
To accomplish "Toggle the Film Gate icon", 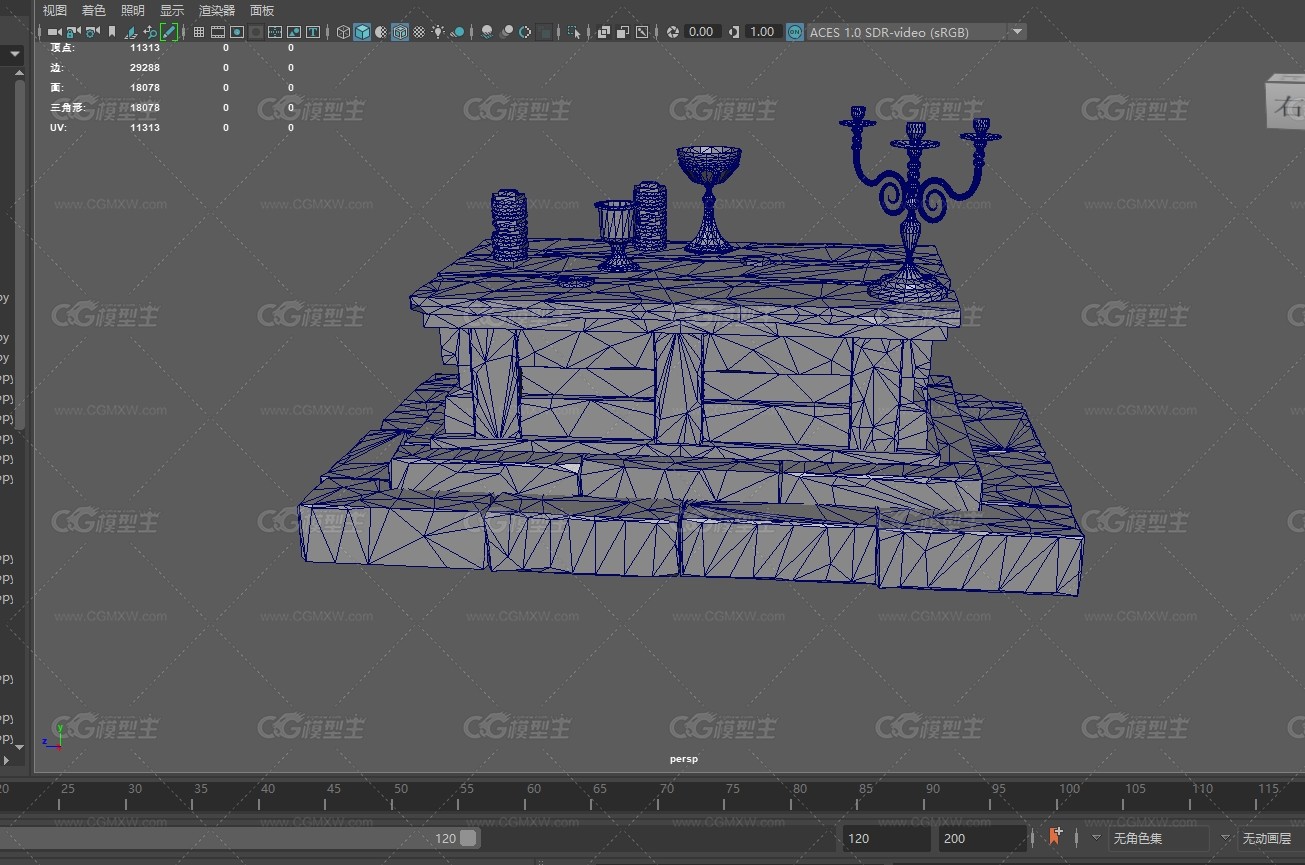I will [217, 32].
